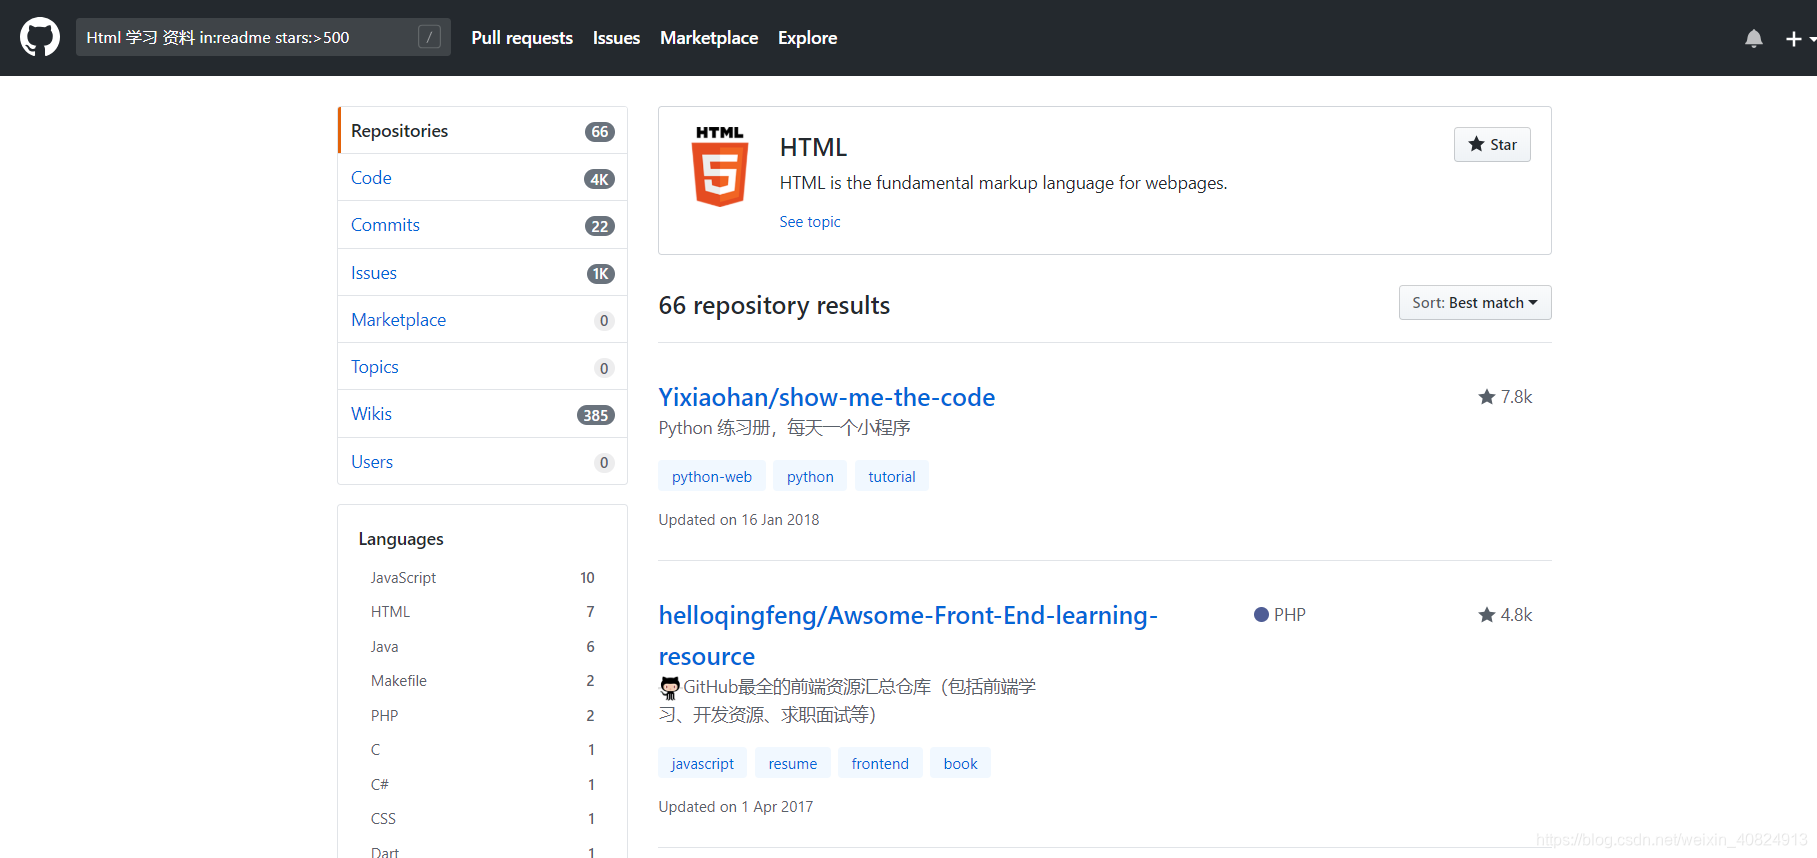Screen dimensions: 1817x858
Task: Filter by PHP language in sidebar
Action: click(482, 716)
